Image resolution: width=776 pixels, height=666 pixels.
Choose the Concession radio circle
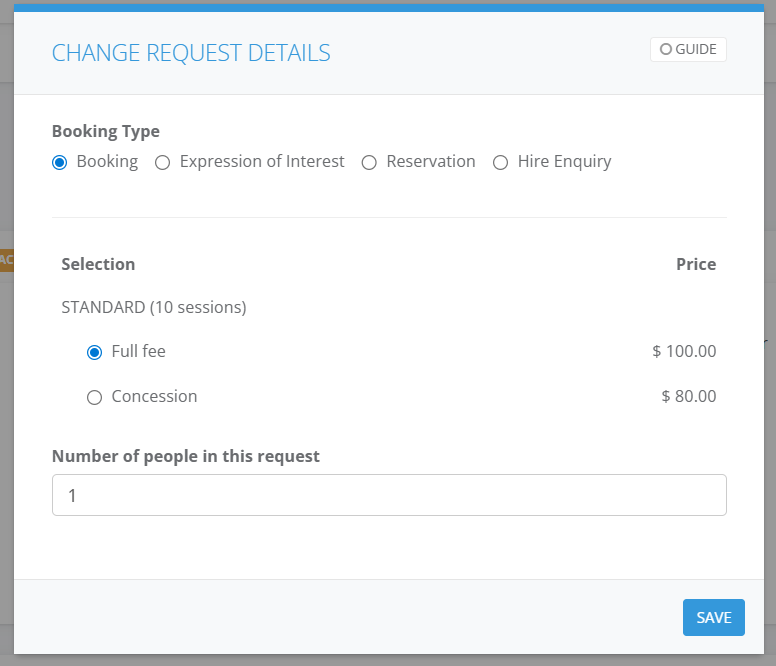[95, 397]
